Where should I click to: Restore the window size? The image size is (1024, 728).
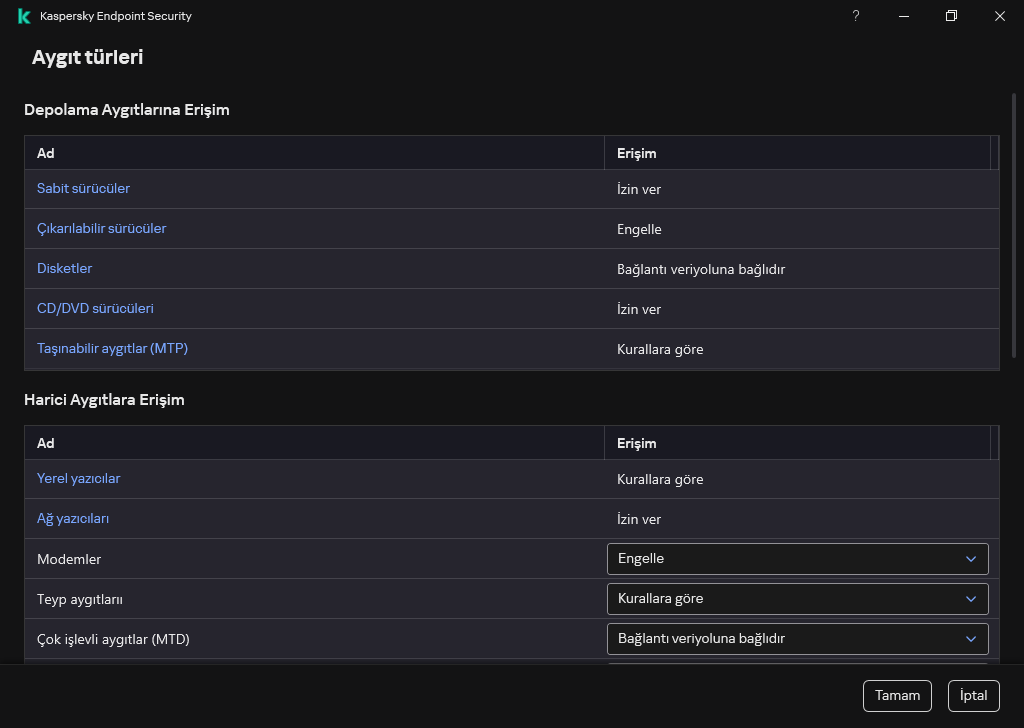pyautogui.click(x=952, y=16)
